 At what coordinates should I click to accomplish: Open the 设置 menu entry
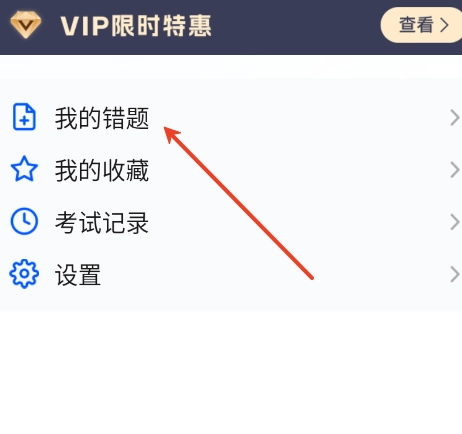tap(231, 274)
